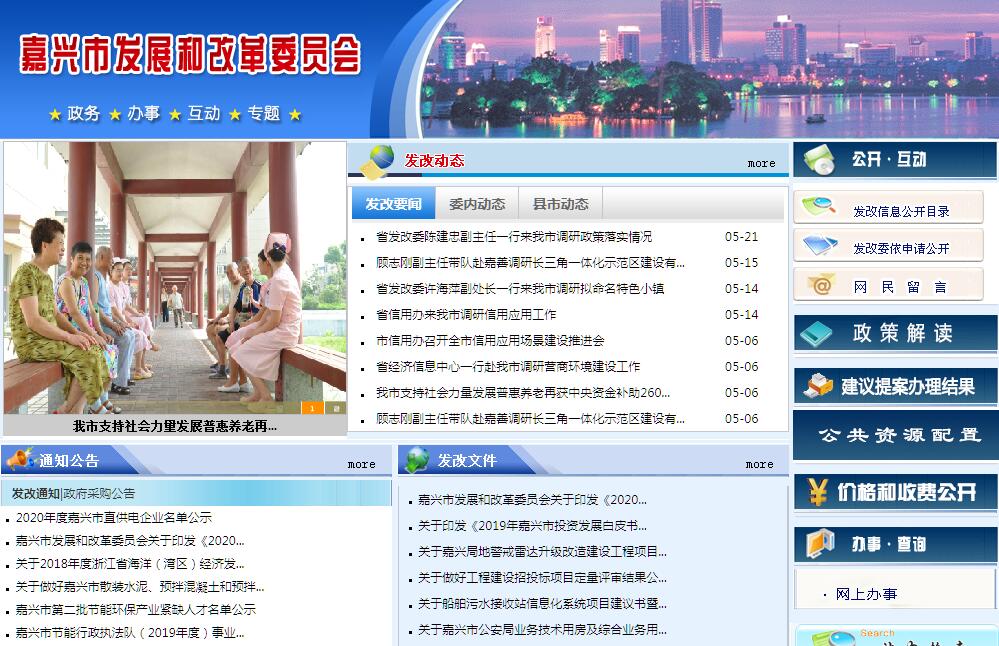Click the elderly care slideshow photo
This screenshot has width=999, height=646.
click(175, 275)
